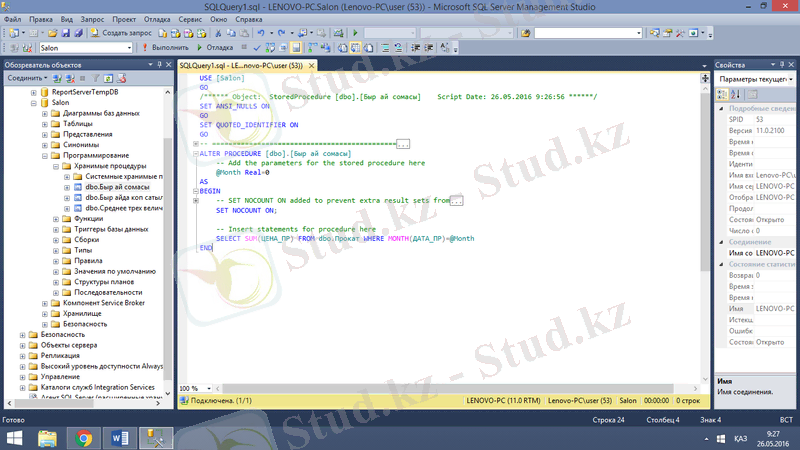The image size is (800, 450).
Task: Click the filter funnel icon in Object Explorer
Action: point(95,79)
